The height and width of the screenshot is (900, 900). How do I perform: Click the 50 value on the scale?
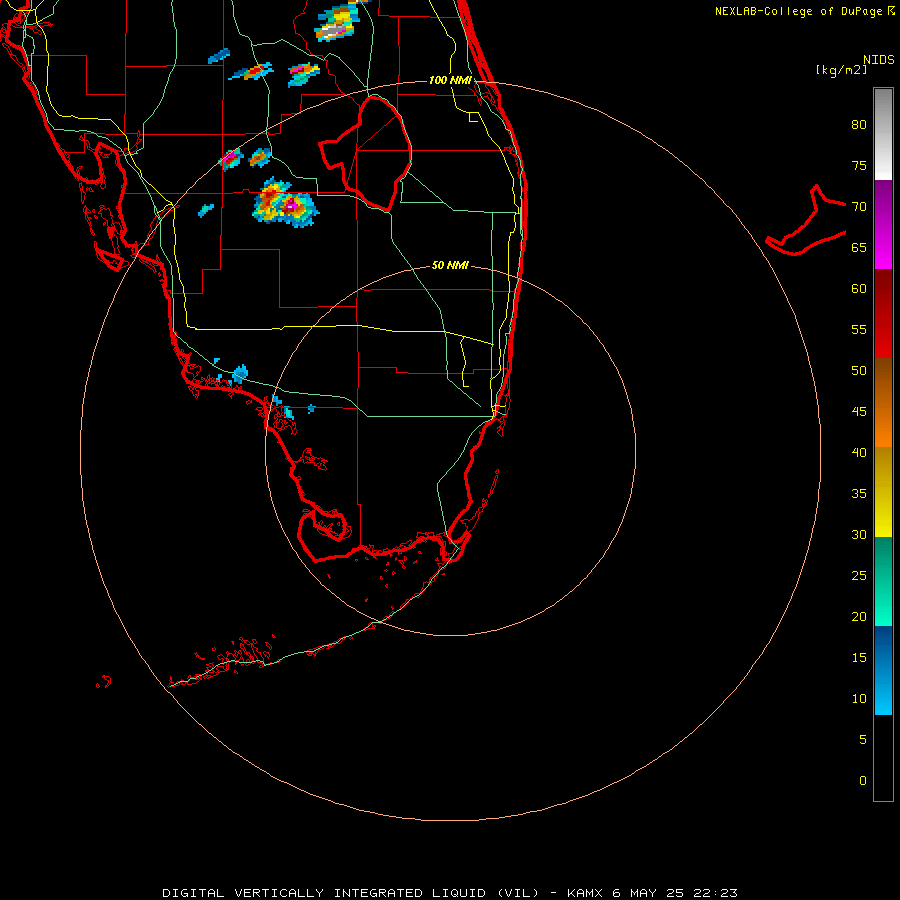(859, 371)
